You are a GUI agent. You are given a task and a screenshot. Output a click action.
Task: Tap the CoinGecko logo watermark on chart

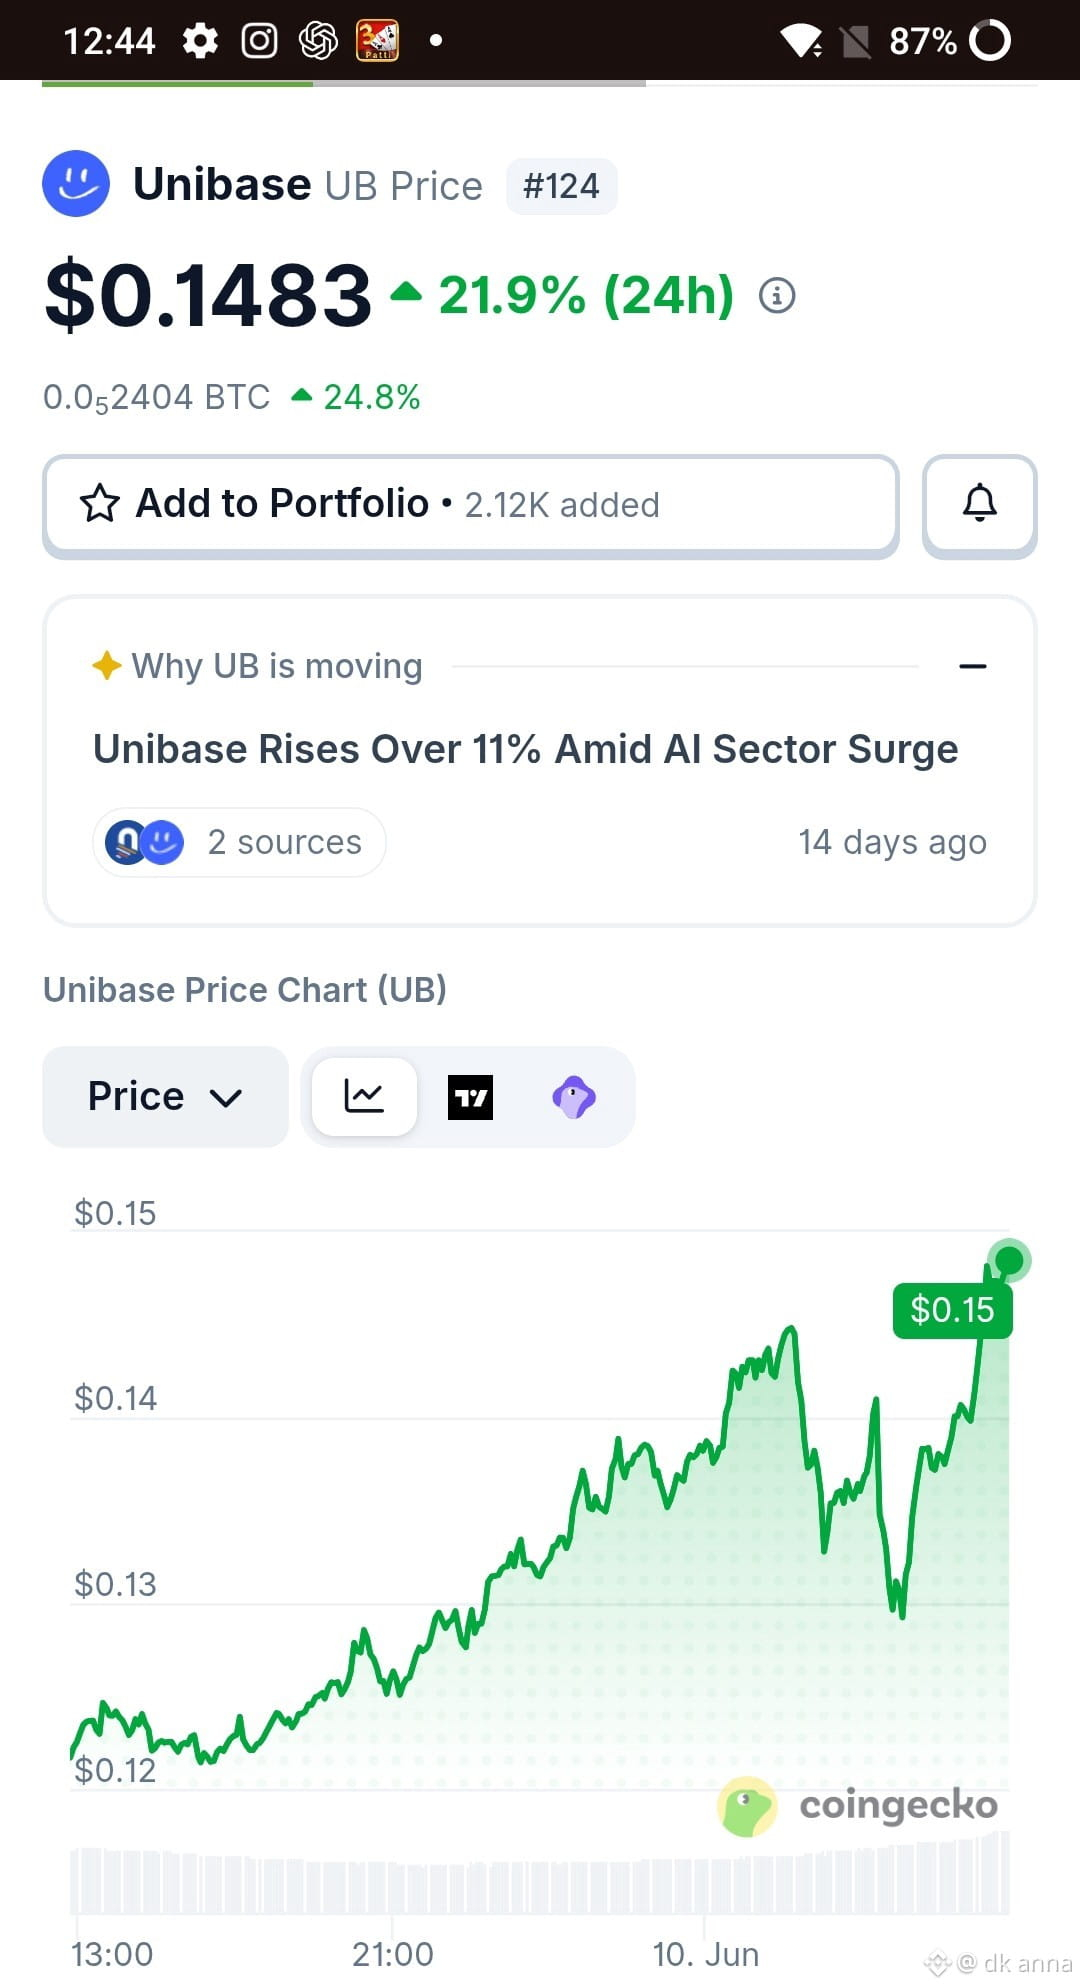[858, 1806]
